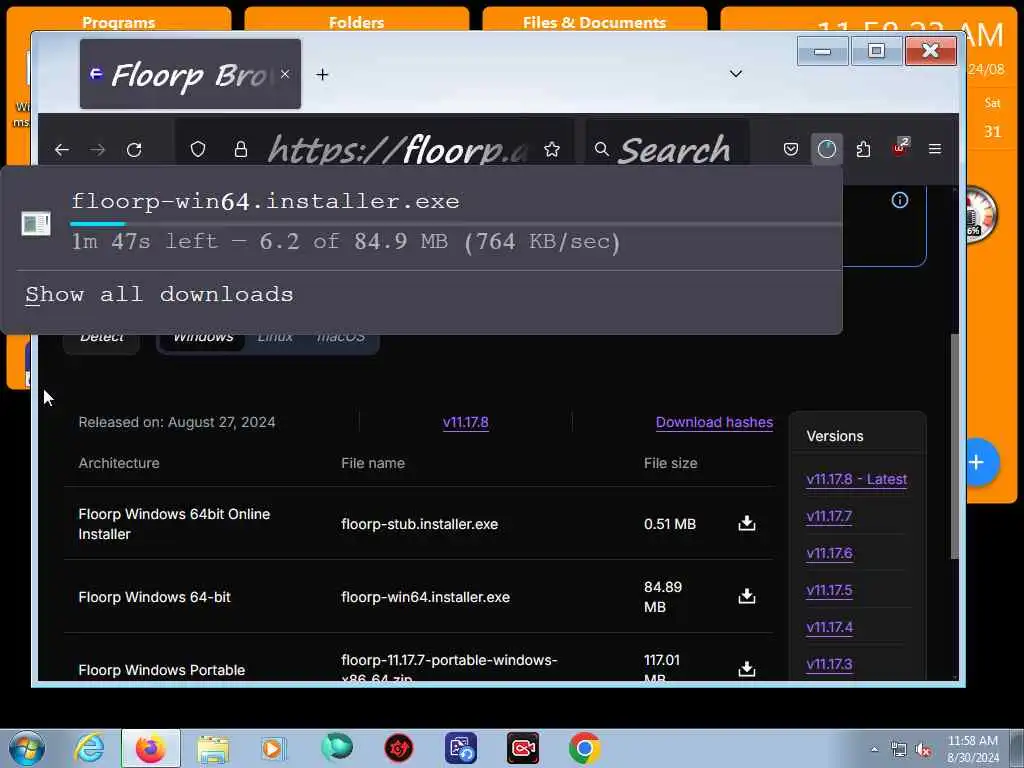Open the extensions puzzle icon
1024x768 pixels.
tap(863, 150)
